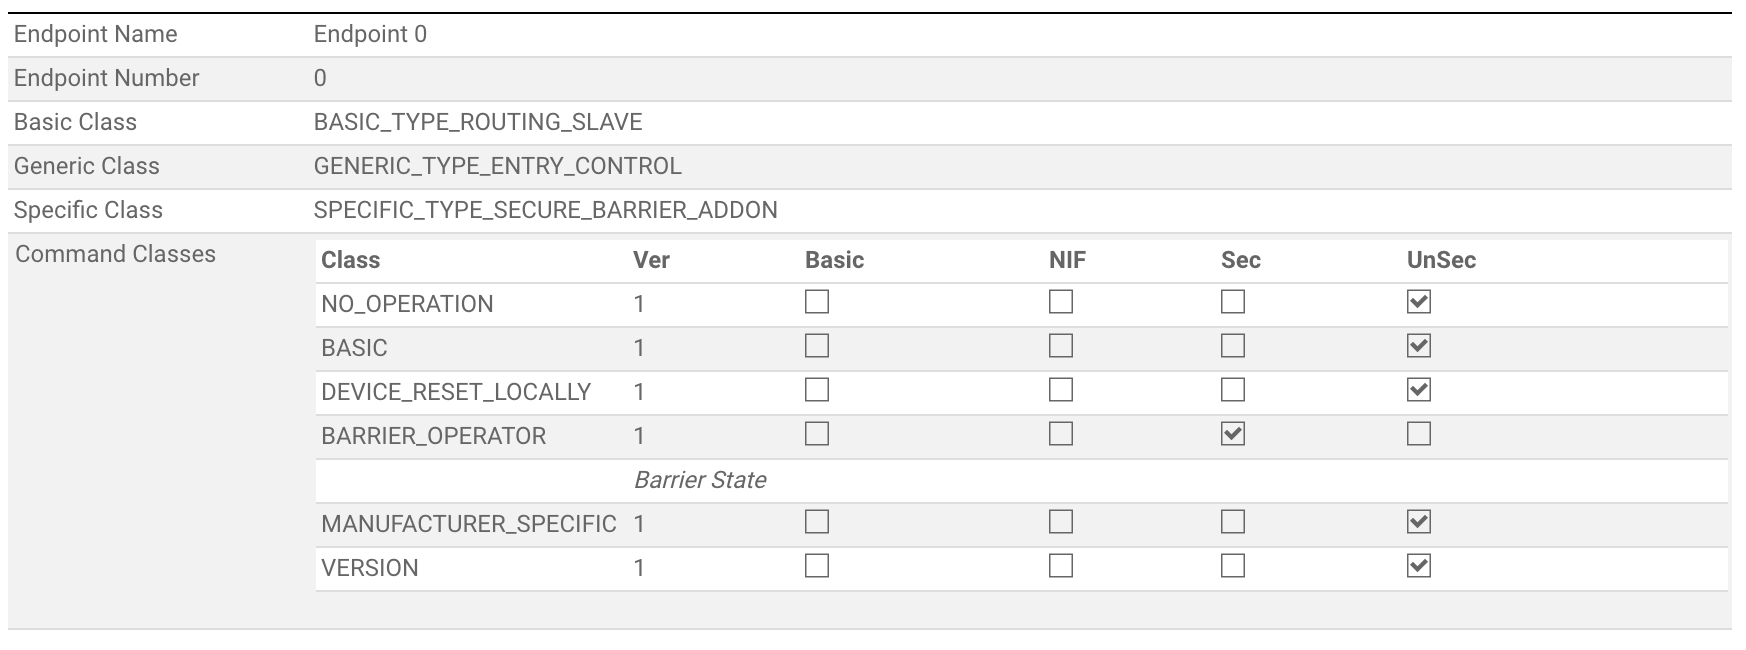The height and width of the screenshot is (650, 1746).
Task: Click the Barrier State label
Action: 699,480
